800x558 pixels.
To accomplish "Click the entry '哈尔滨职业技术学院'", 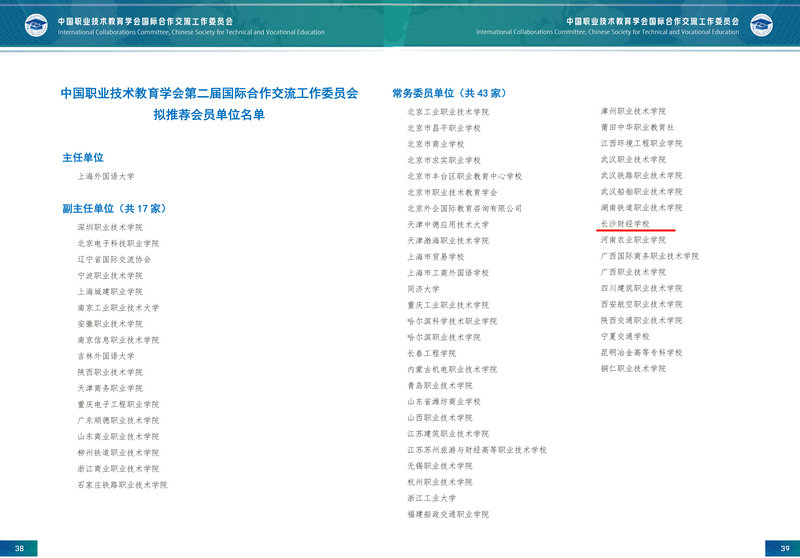I will (x=444, y=337).
